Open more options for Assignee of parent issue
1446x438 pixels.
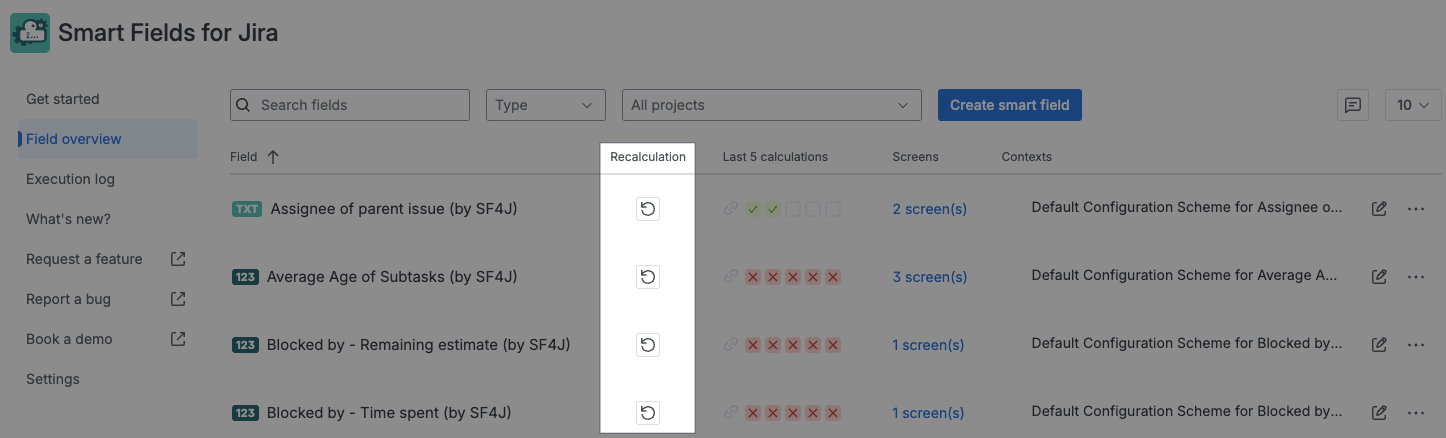(x=1415, y=209)
